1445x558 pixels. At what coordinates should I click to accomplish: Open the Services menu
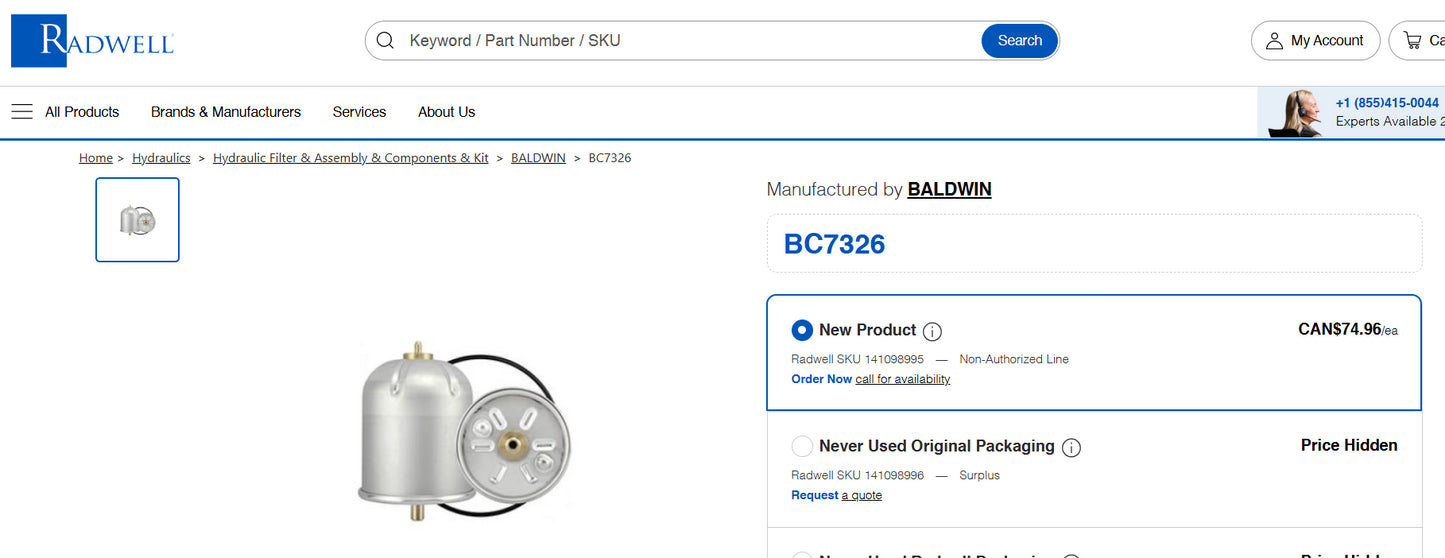click(x=359, y=112)
